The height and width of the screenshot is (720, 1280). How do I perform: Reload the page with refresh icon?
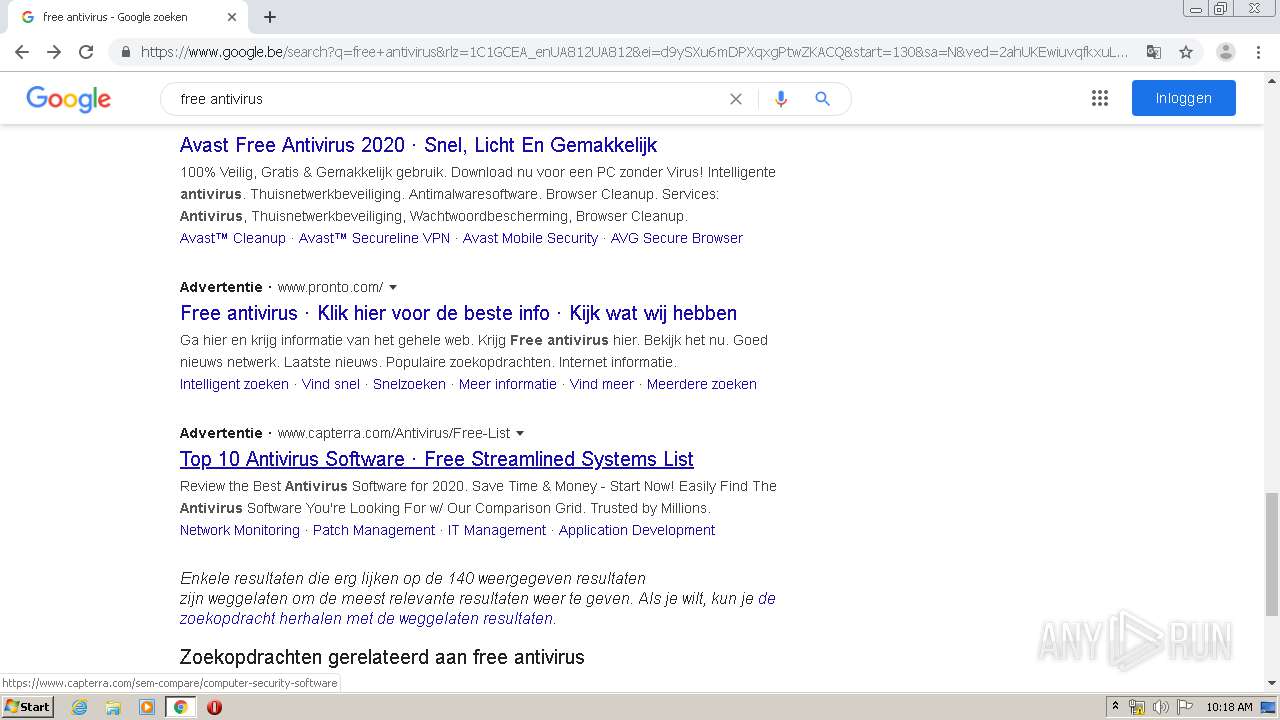tap(86, 52)
